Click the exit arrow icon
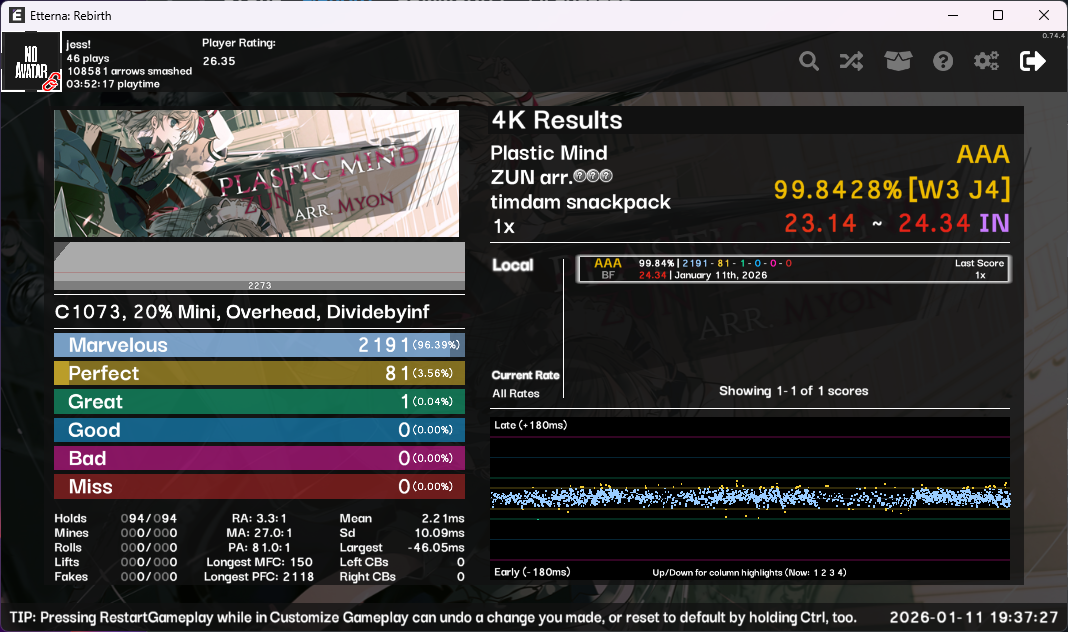Image resolution: width=1068 pixels, height=632 pixels. [1032, 61]
